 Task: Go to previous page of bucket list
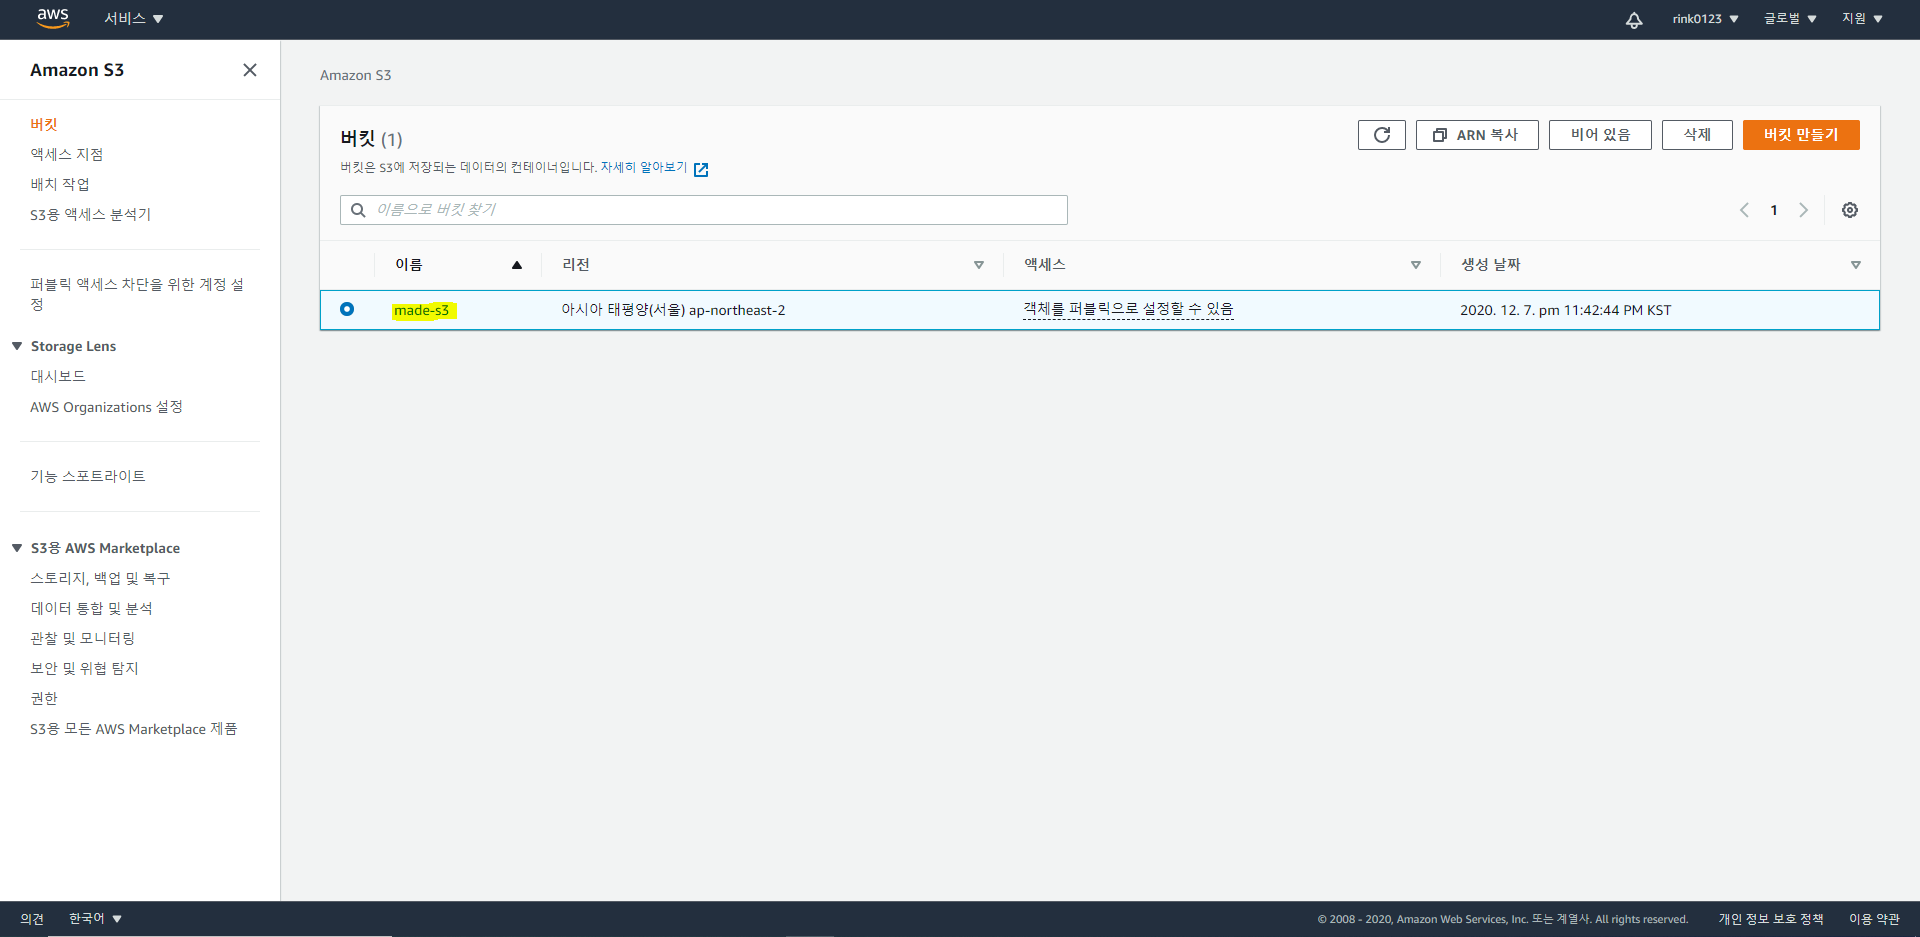tap(1744, 210)
